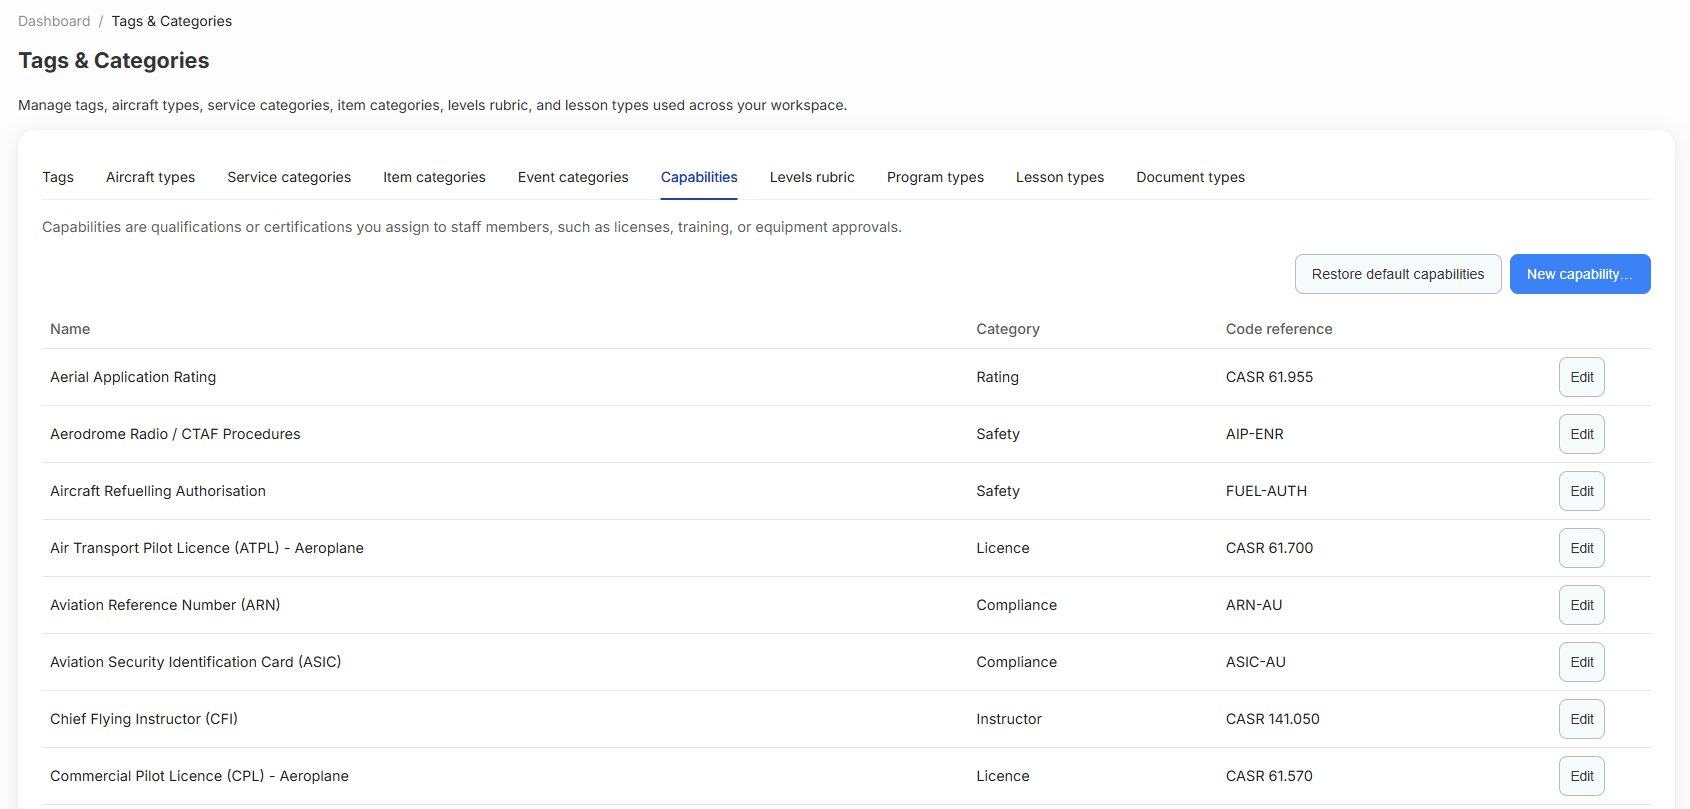Edit the ASIC compliance capability
This screenshot has height=809, width=1690.
[x=1582, y=662]
